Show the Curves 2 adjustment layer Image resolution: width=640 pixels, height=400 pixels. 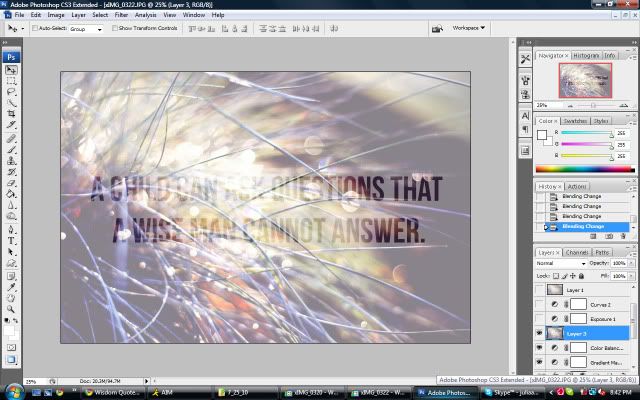[x=540, y=304]
